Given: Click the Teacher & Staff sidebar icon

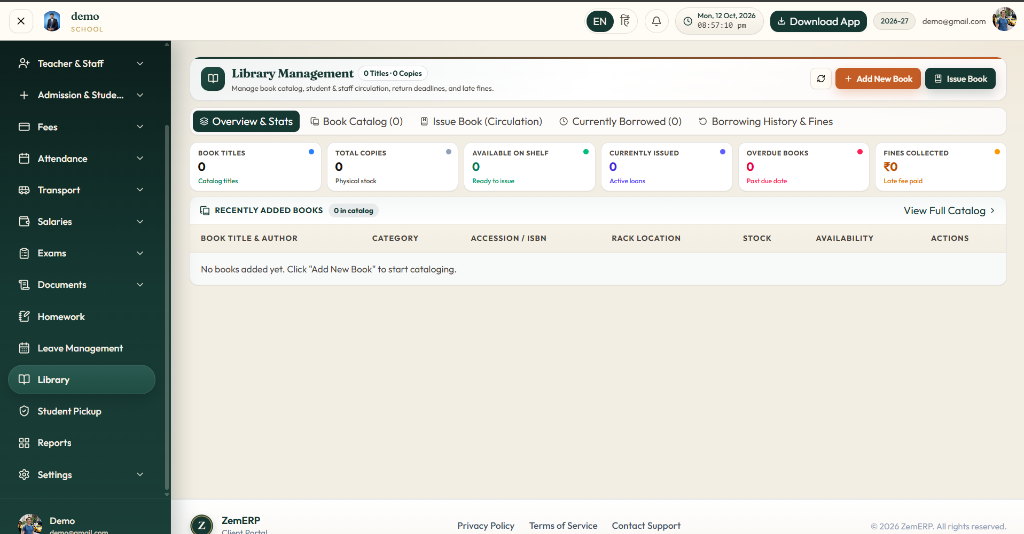Looking at the screenshot, I should click(24, 63).
